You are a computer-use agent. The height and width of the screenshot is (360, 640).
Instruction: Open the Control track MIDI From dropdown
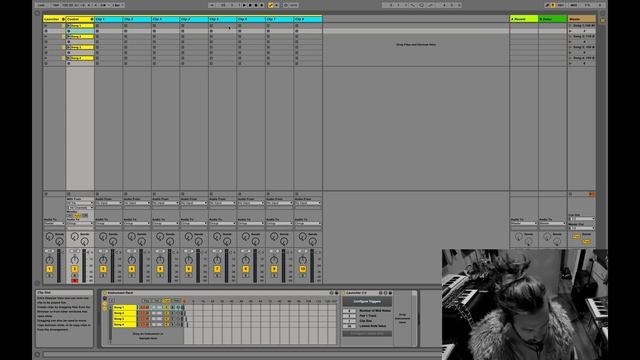[80, 203]
